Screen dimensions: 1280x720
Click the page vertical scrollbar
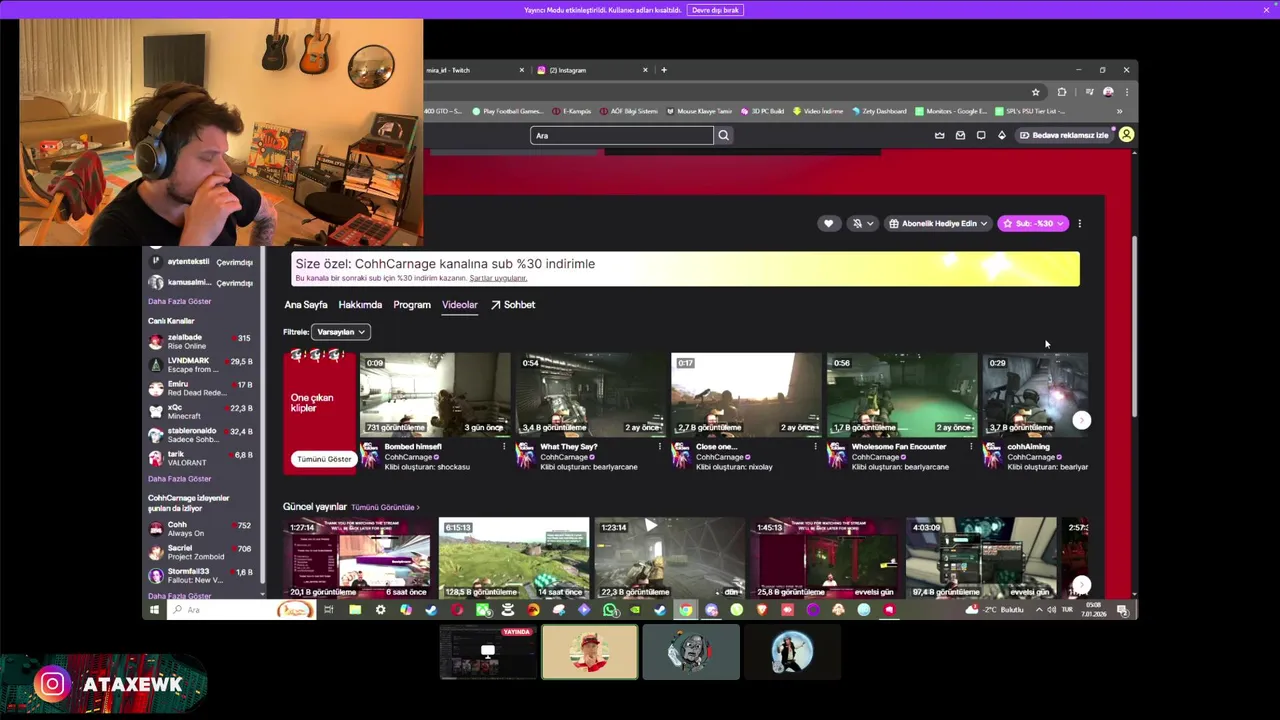(1133, 327)
